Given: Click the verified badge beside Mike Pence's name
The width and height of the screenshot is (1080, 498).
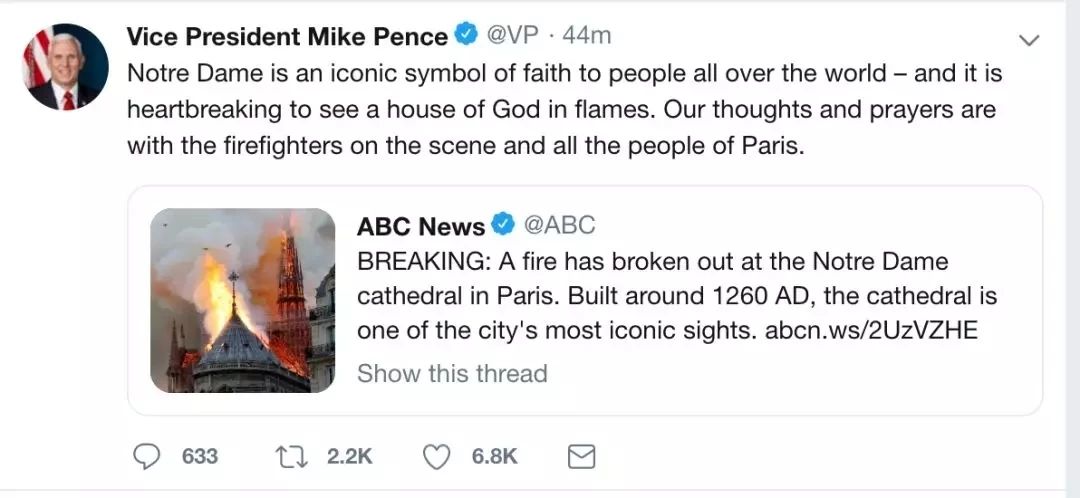Looking at the screenshot, I should [465, 36].
